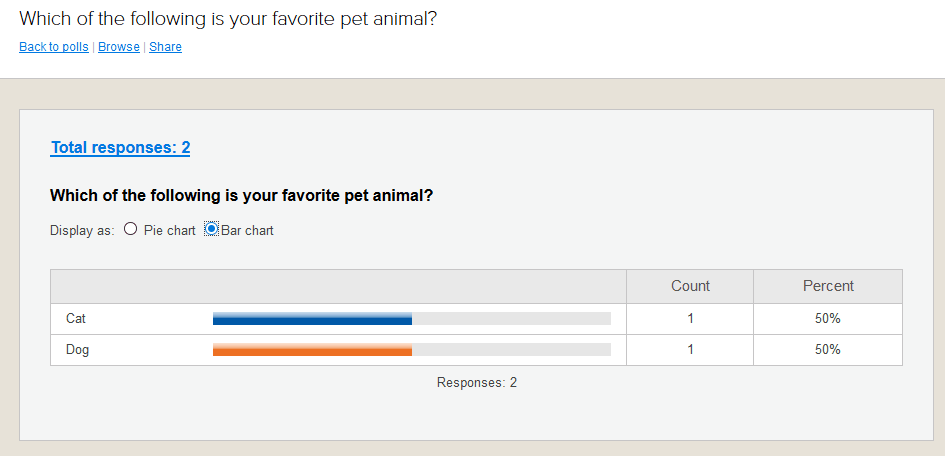Click the Dog 50% percent cell
The height and width of the screenshot is (456, 945).
(828, 349)
